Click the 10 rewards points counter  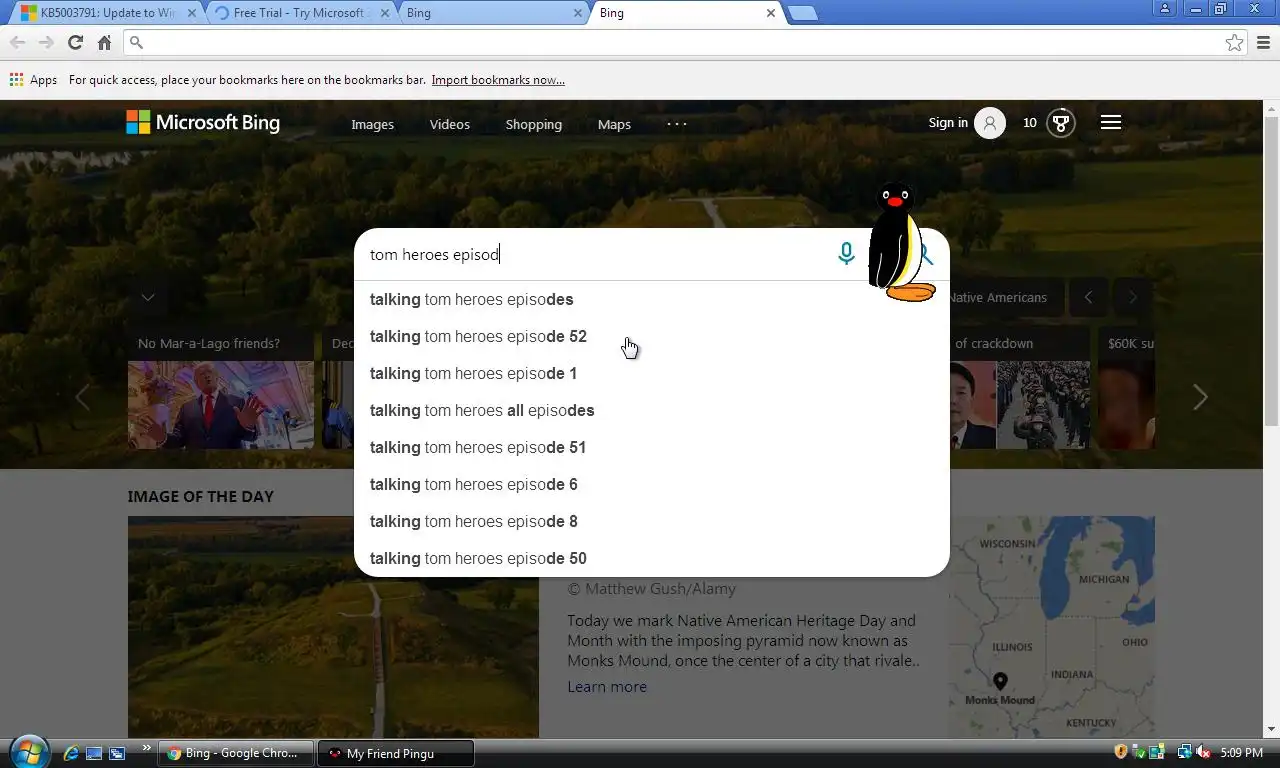1030,123
